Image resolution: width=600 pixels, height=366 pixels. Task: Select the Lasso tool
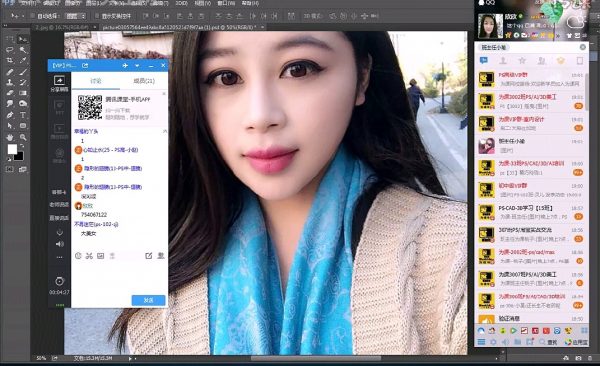[10, 50]
